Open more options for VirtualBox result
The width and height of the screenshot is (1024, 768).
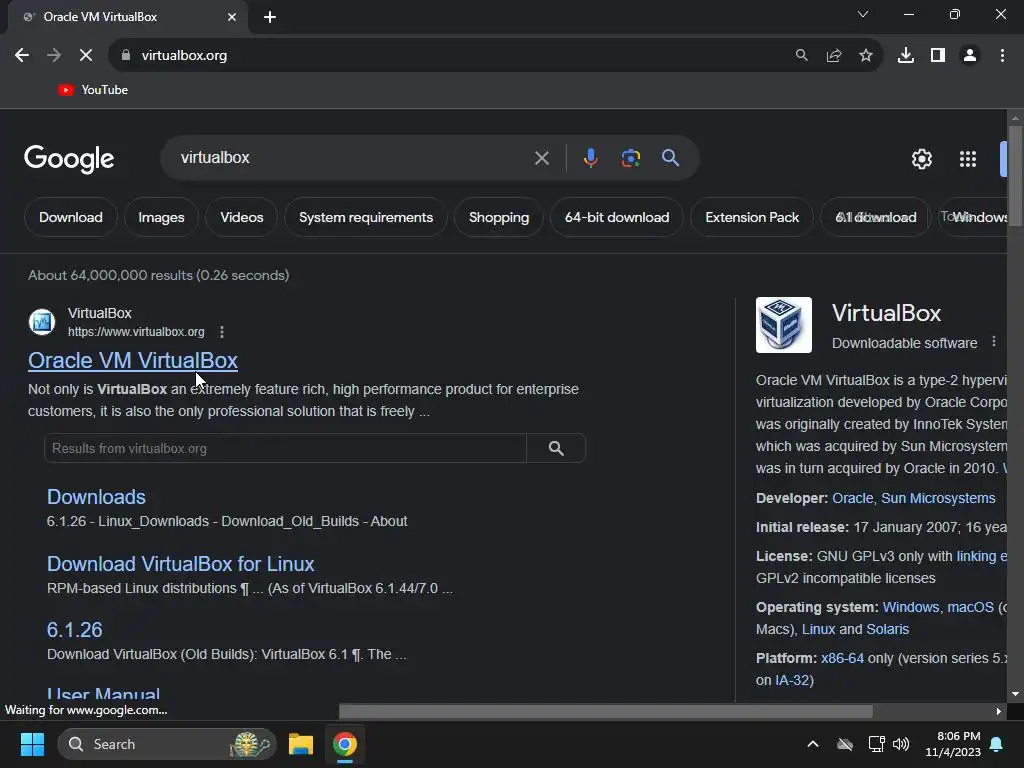click(222, 332)
